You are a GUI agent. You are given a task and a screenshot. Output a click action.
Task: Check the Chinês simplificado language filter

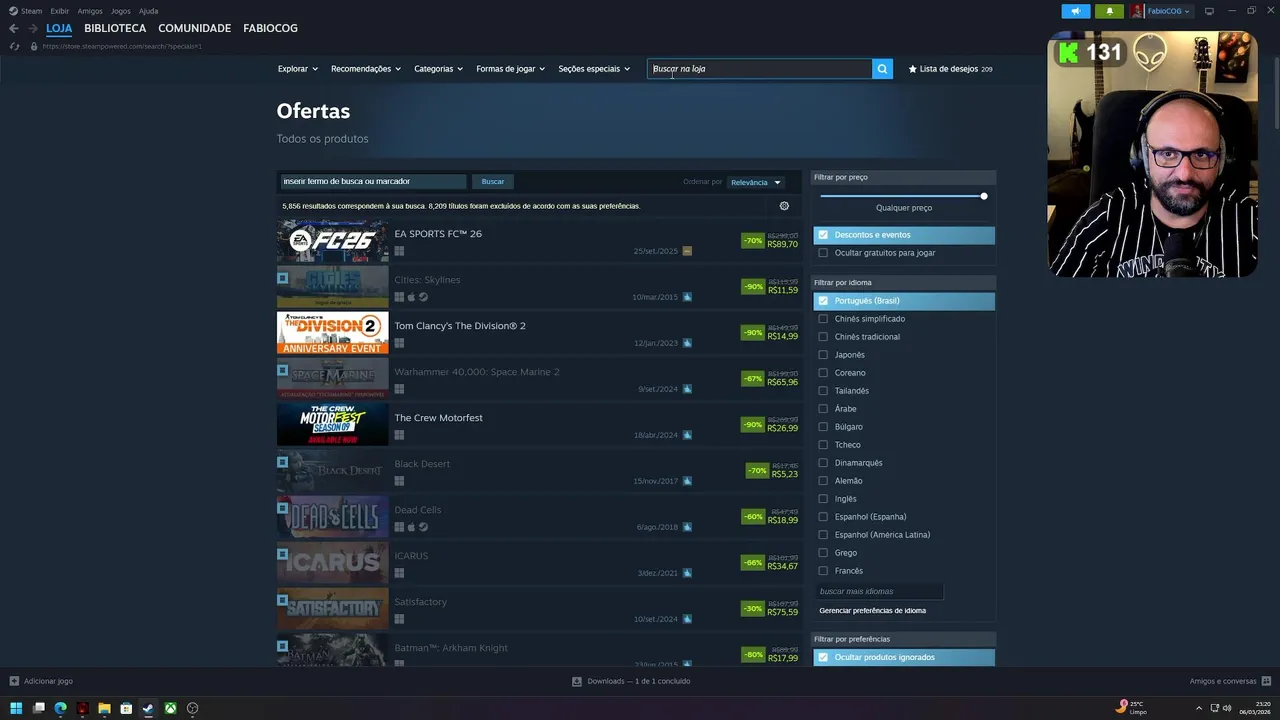[x=823, y=319]
